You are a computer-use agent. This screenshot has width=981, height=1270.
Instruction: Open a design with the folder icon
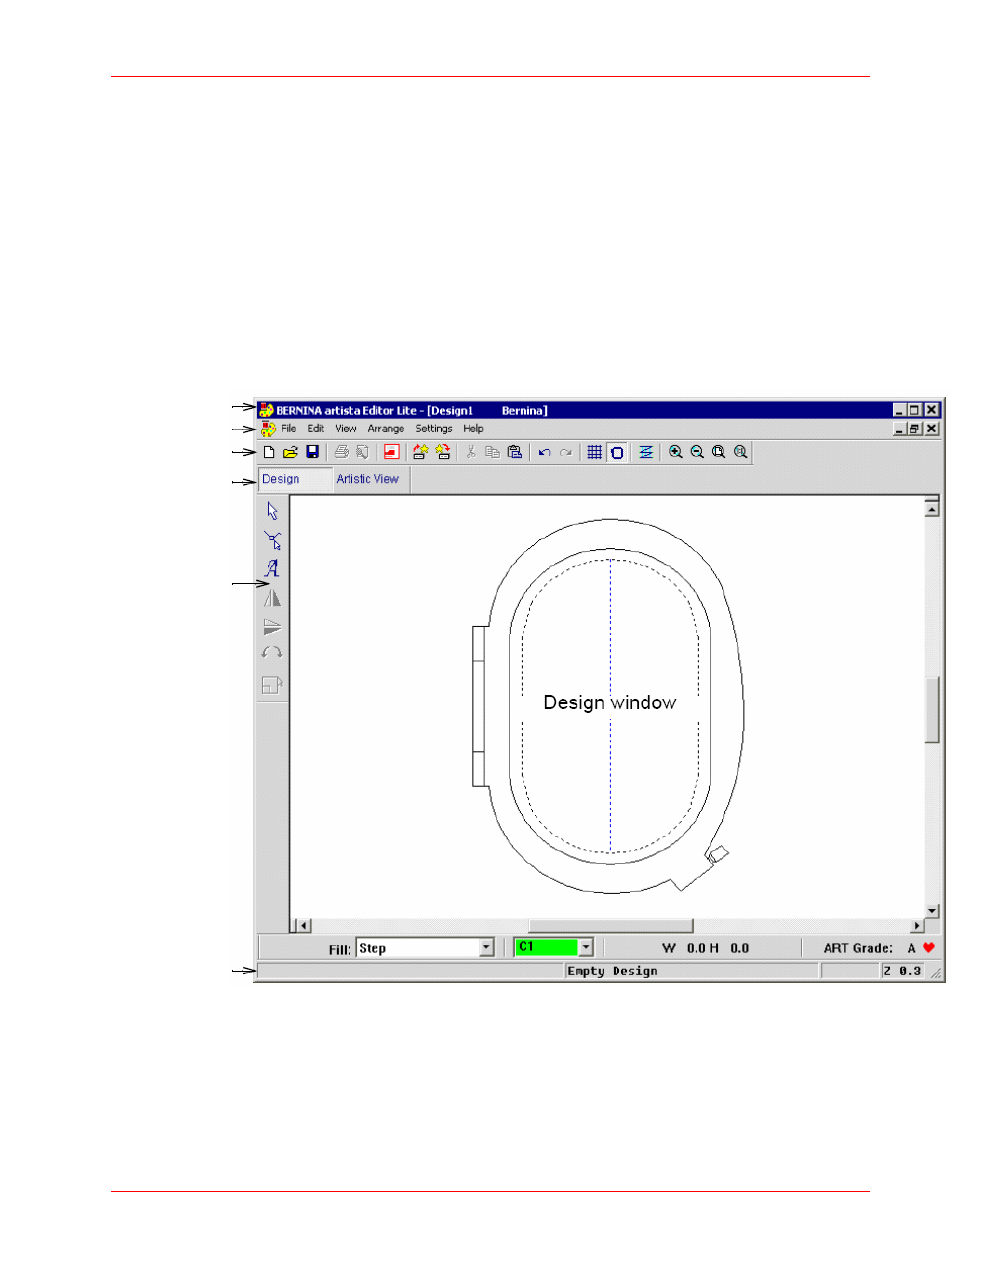[290, 452]
